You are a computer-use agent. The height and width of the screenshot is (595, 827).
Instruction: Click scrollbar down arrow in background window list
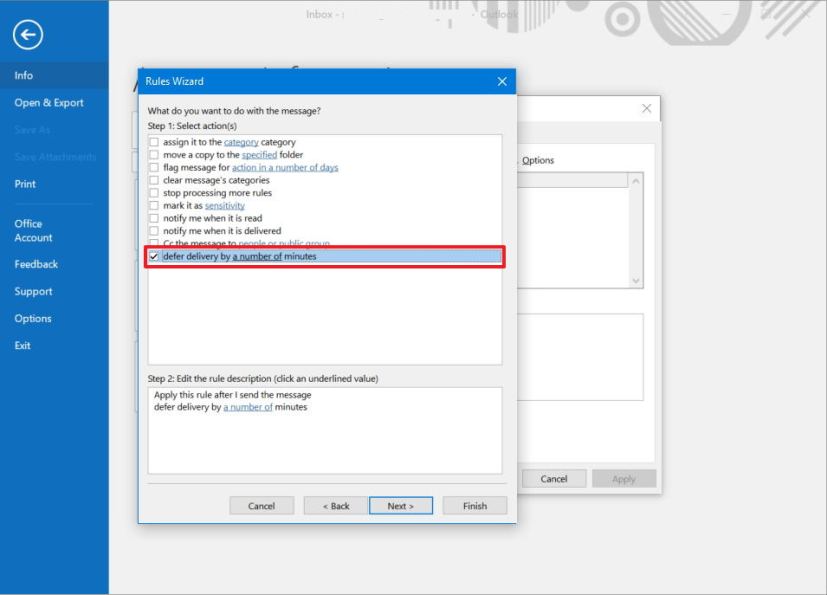[636, 281]
